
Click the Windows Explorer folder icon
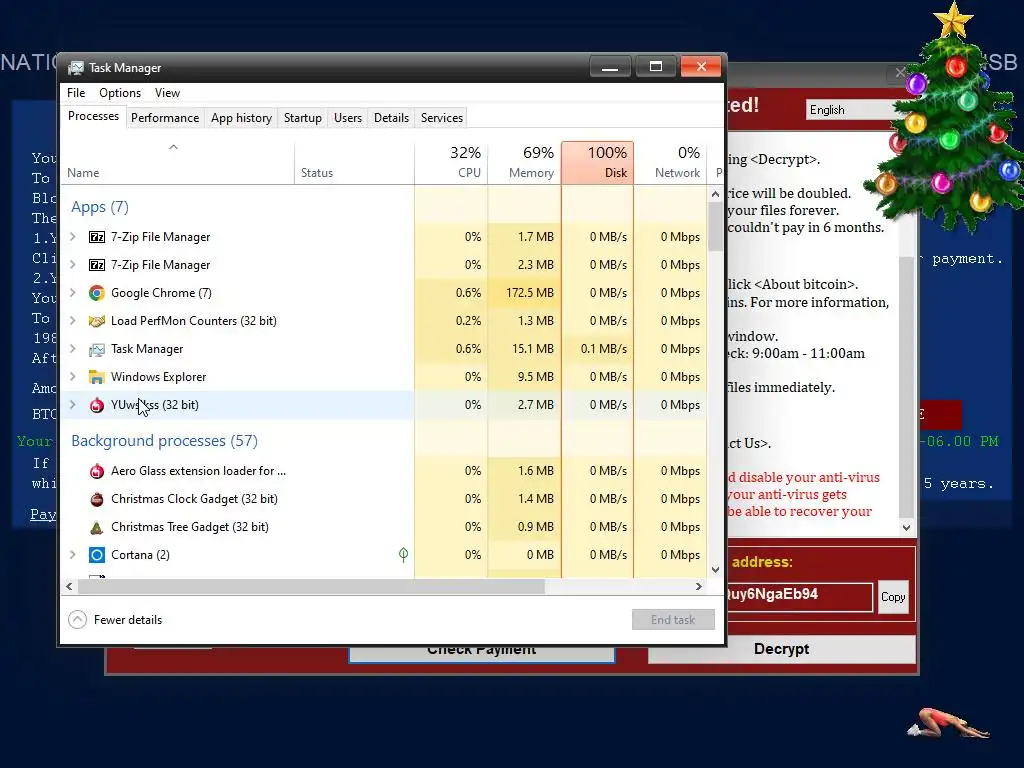tap(97, 377)
